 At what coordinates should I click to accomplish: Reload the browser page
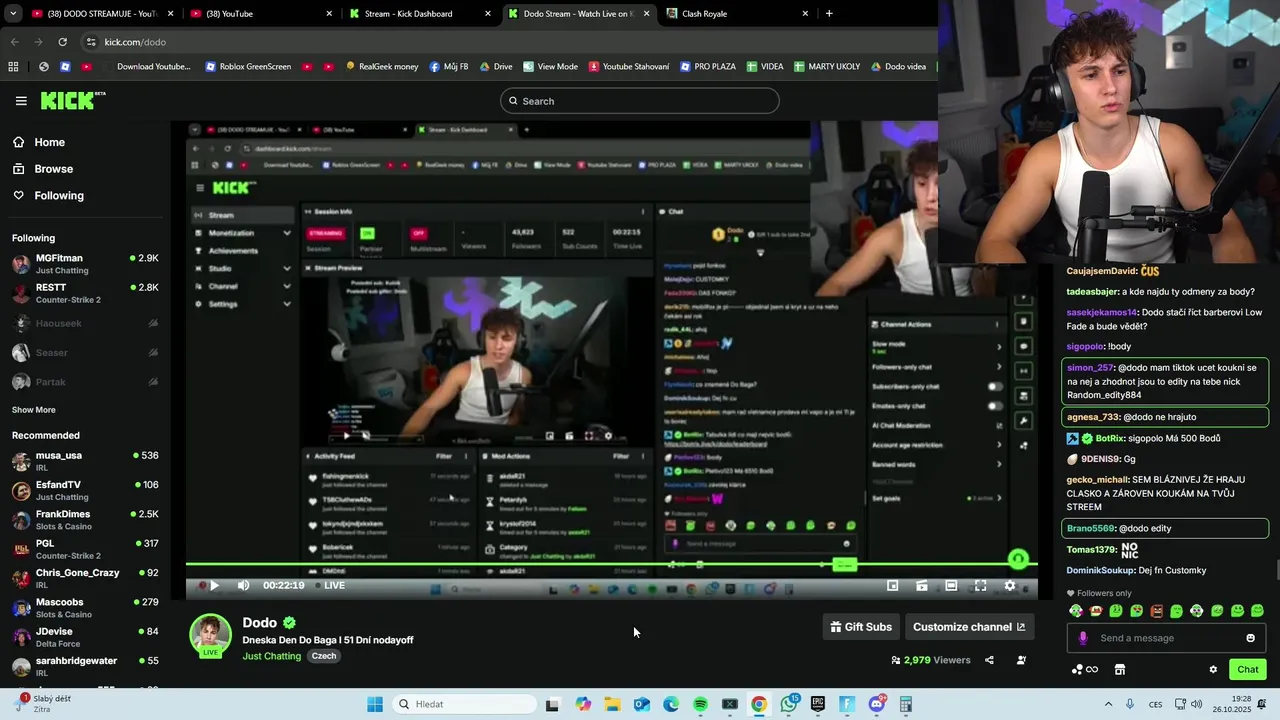[62, 42]
